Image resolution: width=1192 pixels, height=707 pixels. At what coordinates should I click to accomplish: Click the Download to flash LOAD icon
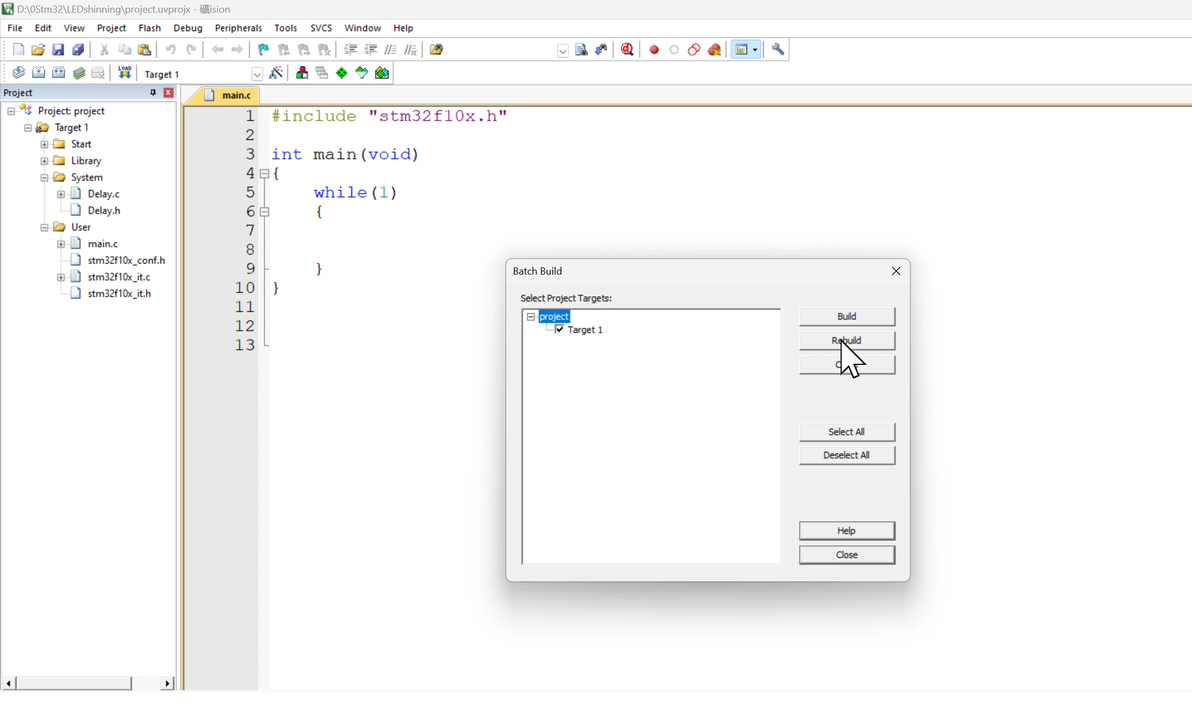click(125, 73)
